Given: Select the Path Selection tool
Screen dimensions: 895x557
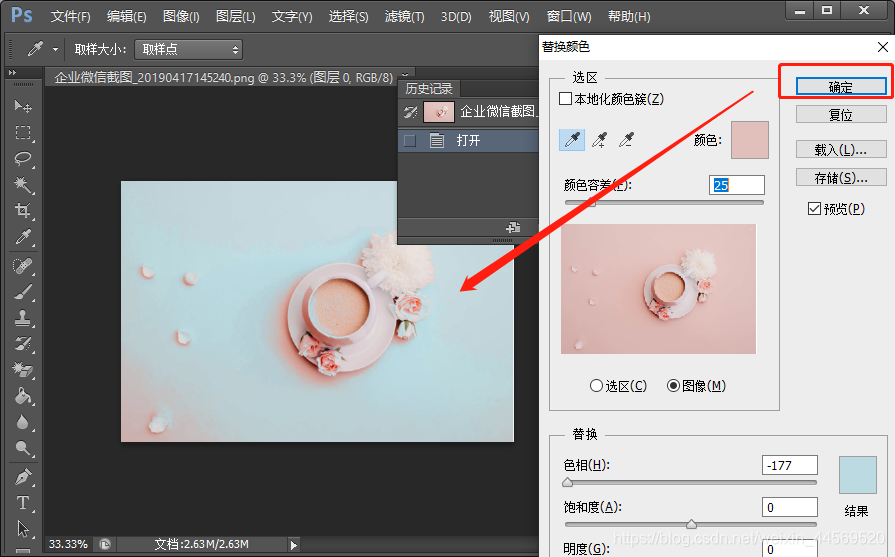Looking at the screenshot, I should [23, 528].
